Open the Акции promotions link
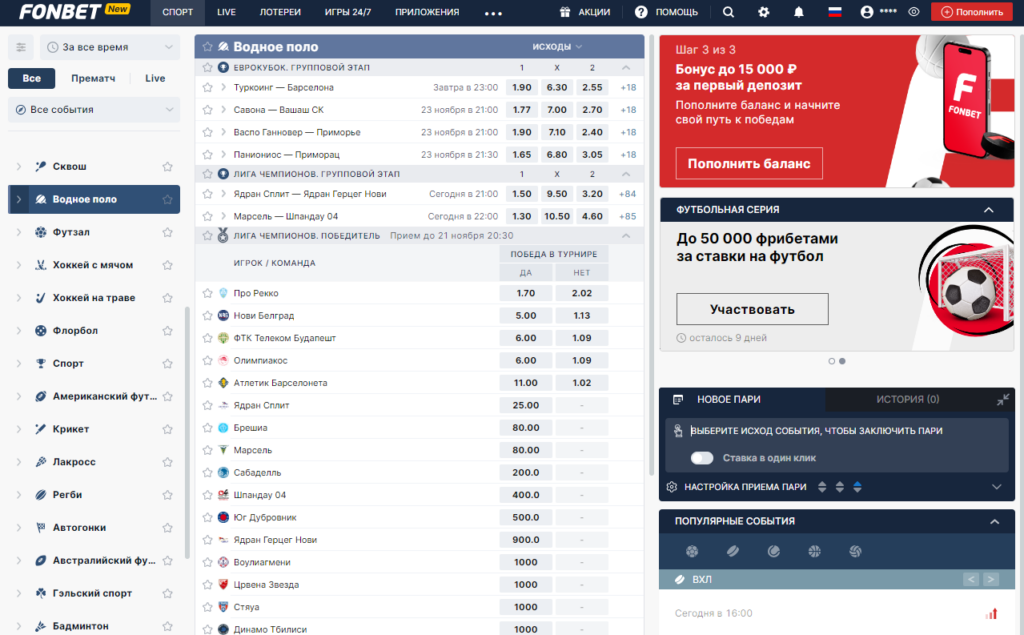Image resolution: width=1024 pixels, height=635 pixels. pyautogui.click(x=585, y=12)
